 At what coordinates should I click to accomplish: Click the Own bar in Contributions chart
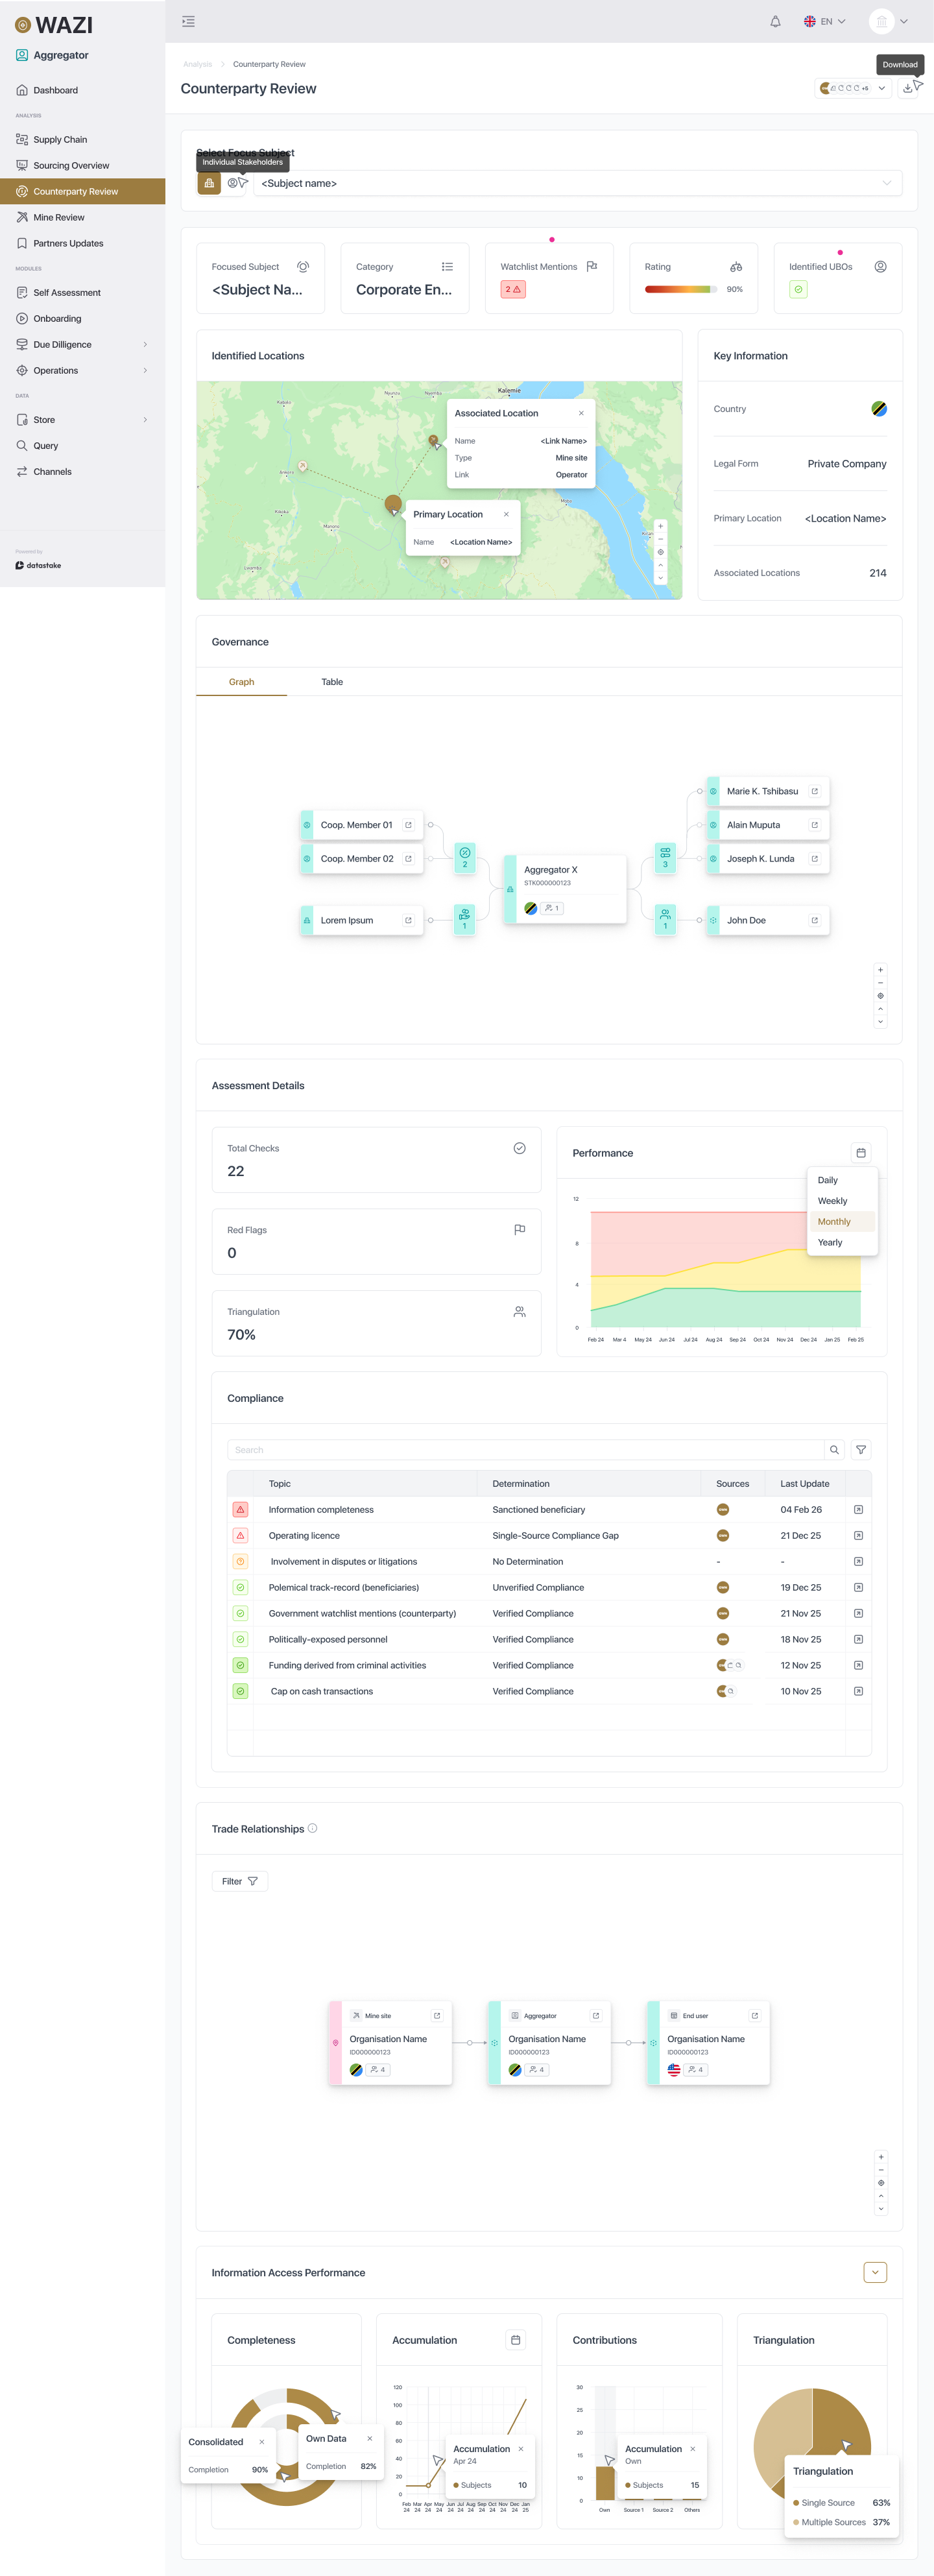tap(605, 2483)
